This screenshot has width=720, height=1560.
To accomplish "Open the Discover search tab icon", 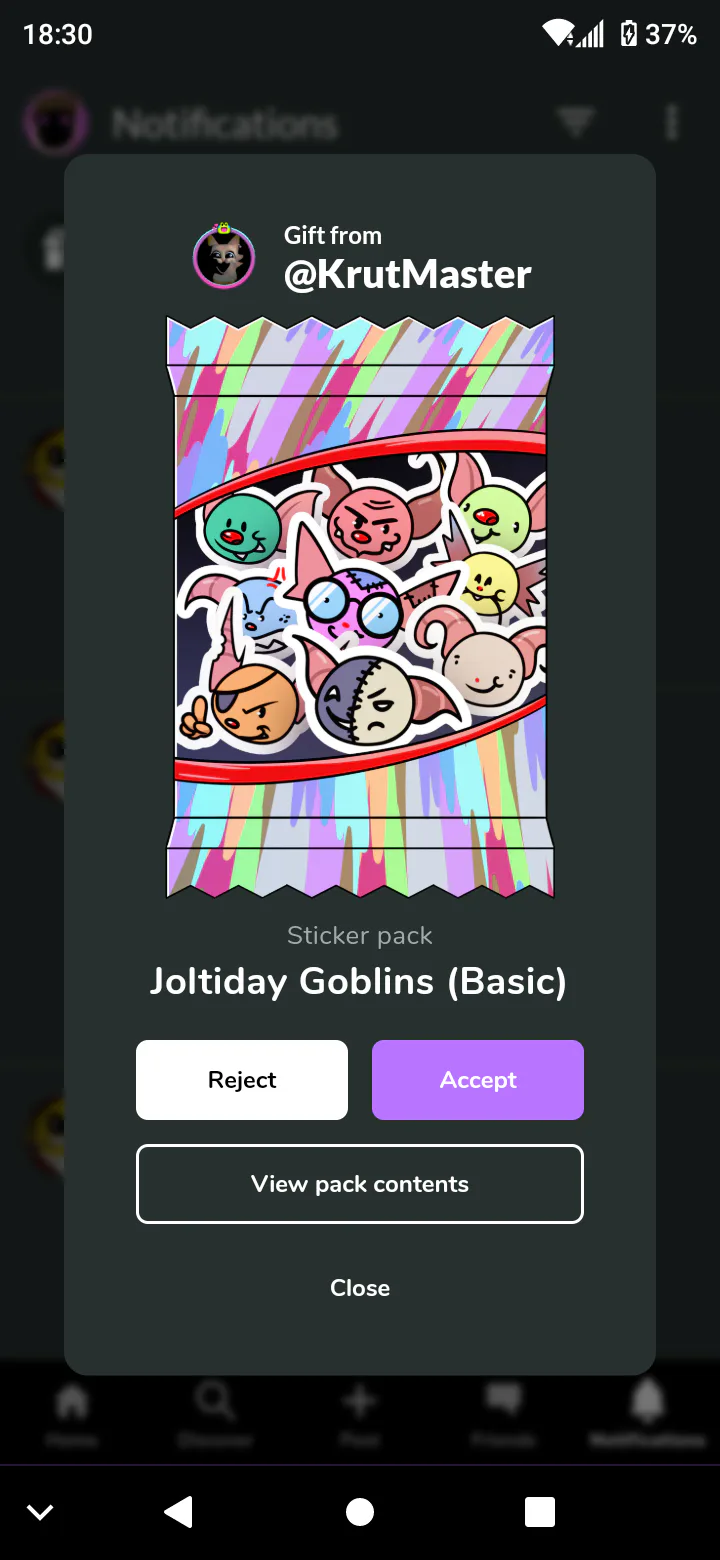I will tap(216, 1402).
